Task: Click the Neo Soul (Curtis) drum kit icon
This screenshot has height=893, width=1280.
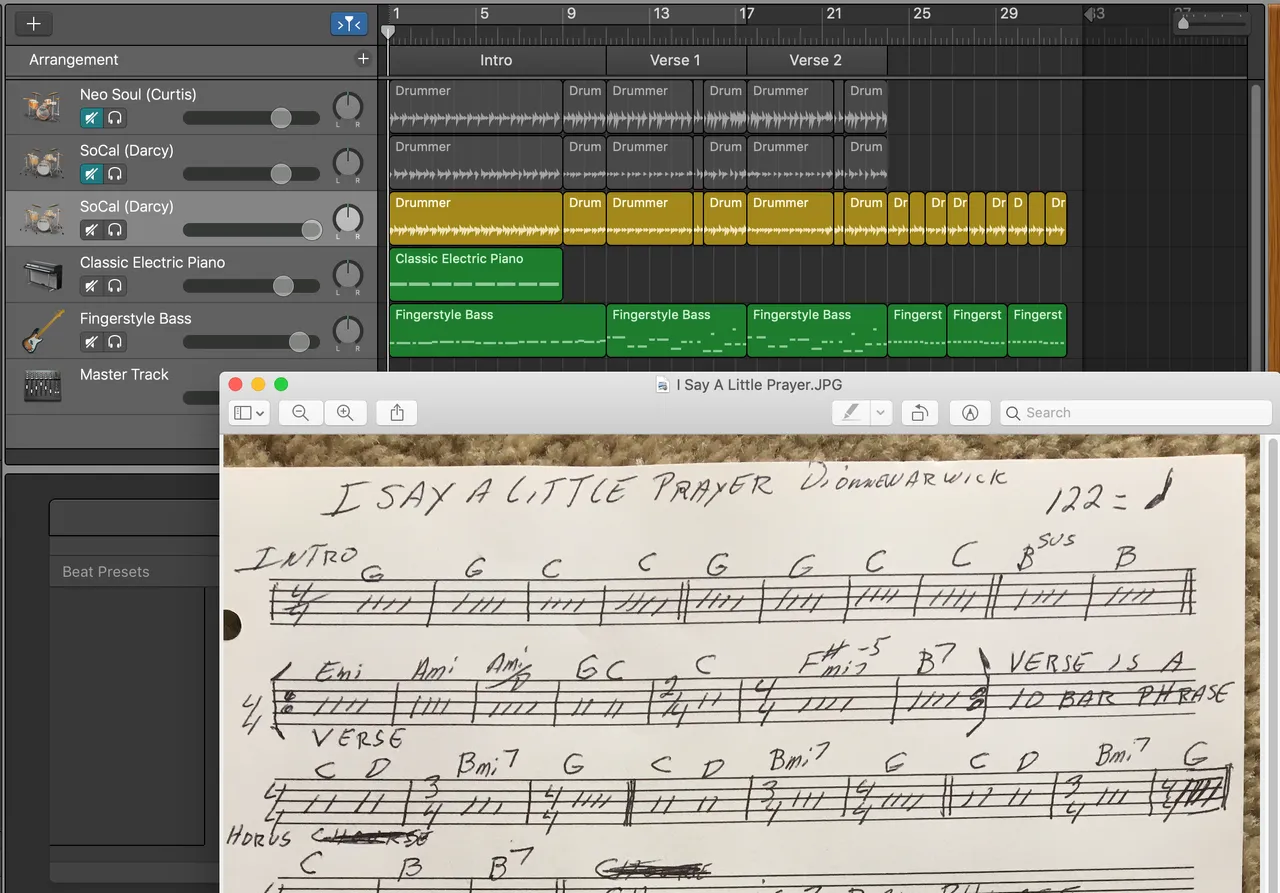Action: point(42,107)
